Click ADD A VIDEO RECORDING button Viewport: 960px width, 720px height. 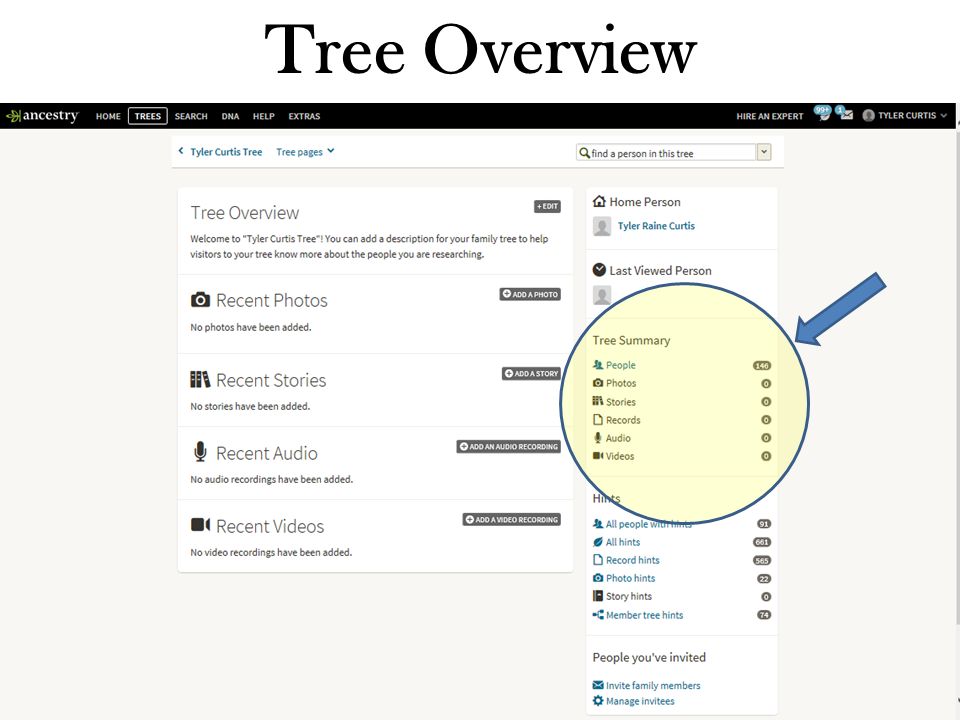[512, 520]
